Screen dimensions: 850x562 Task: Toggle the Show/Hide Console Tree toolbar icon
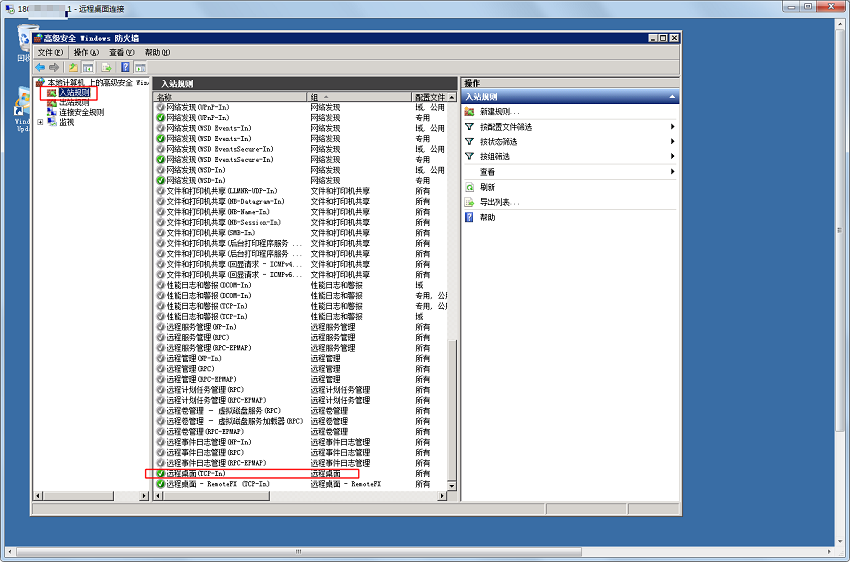point(88,67)
